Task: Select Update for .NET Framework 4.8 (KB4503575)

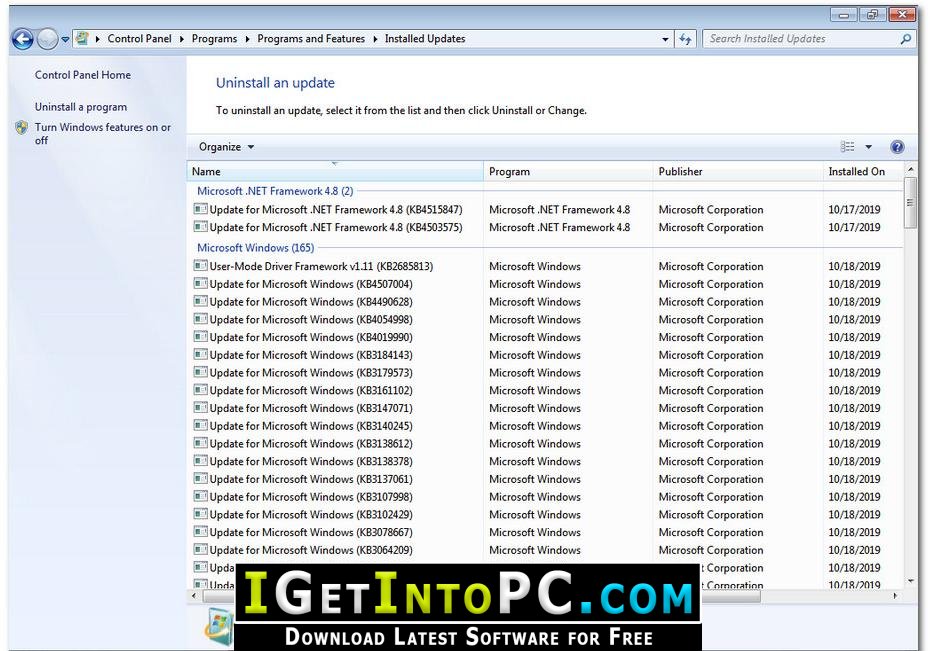Action: [546, 227]
